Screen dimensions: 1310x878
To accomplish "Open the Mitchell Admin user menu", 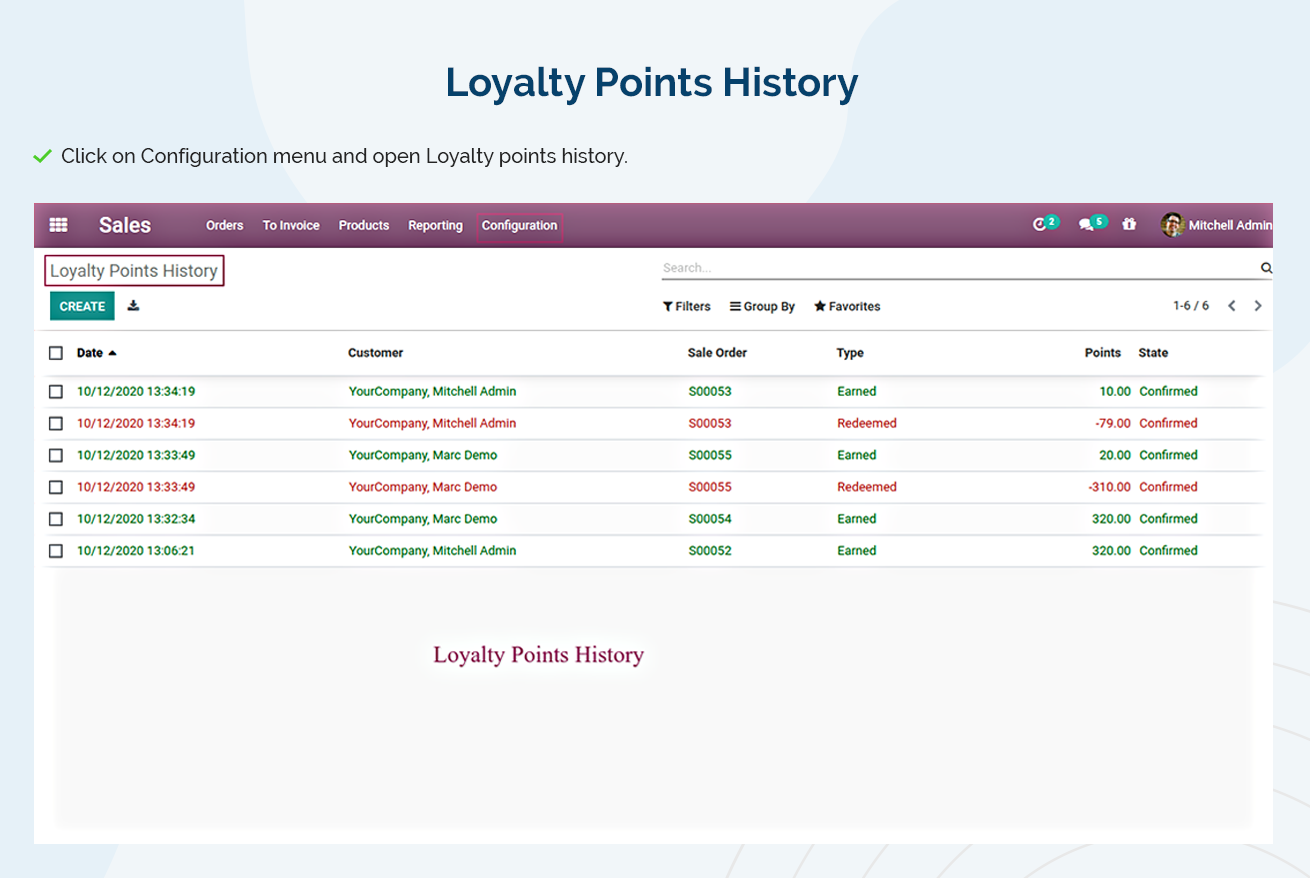I will pos(1216,225).
